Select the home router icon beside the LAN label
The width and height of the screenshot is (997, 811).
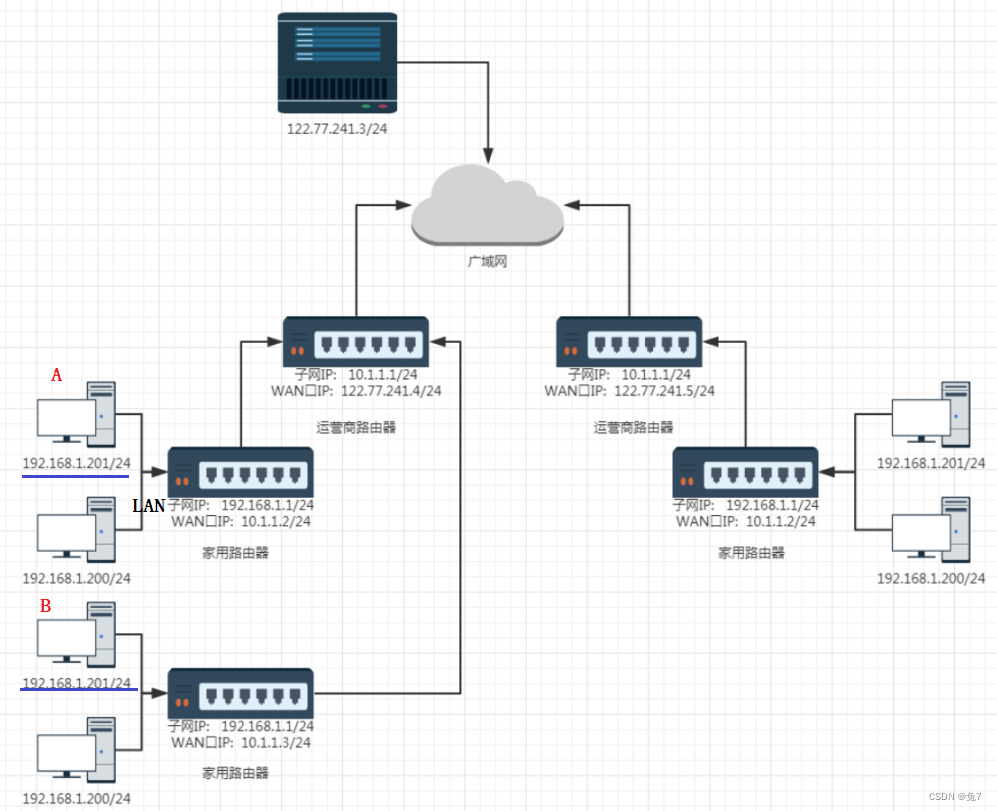point(240,472)
